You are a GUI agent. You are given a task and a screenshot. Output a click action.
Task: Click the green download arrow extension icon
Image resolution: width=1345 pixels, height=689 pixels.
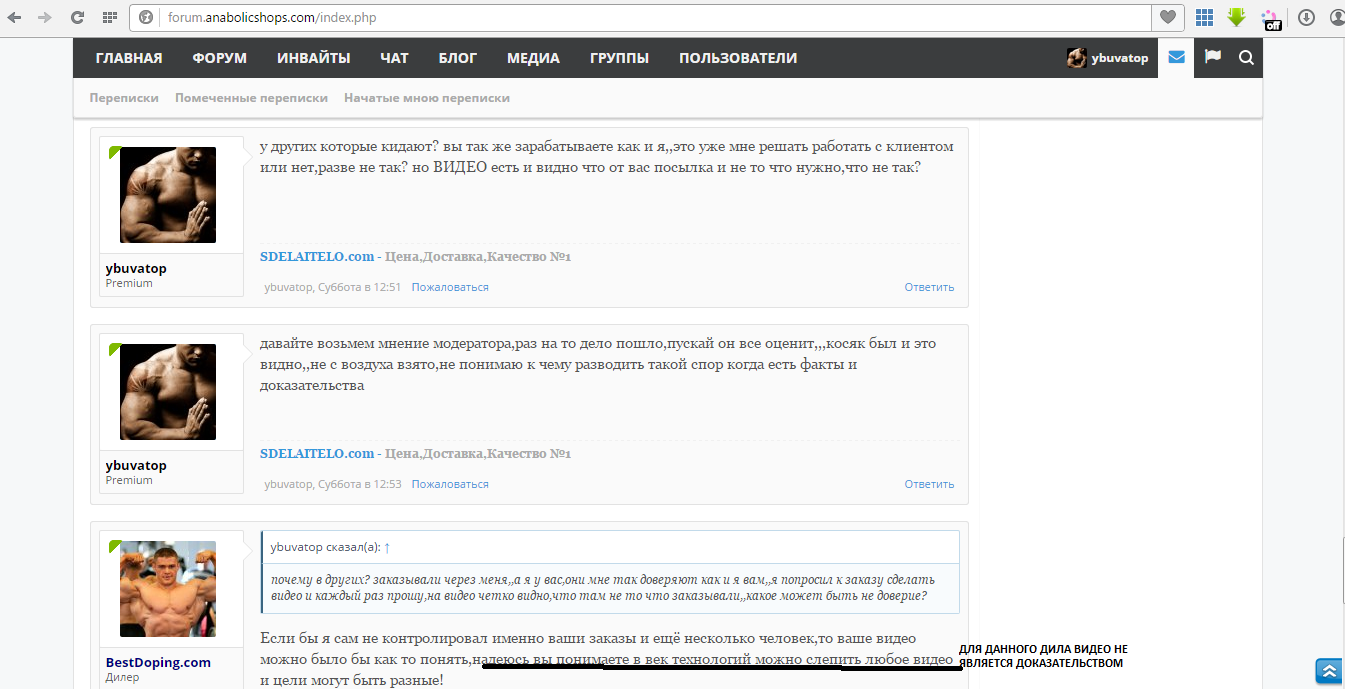[x=1237, y=17]
